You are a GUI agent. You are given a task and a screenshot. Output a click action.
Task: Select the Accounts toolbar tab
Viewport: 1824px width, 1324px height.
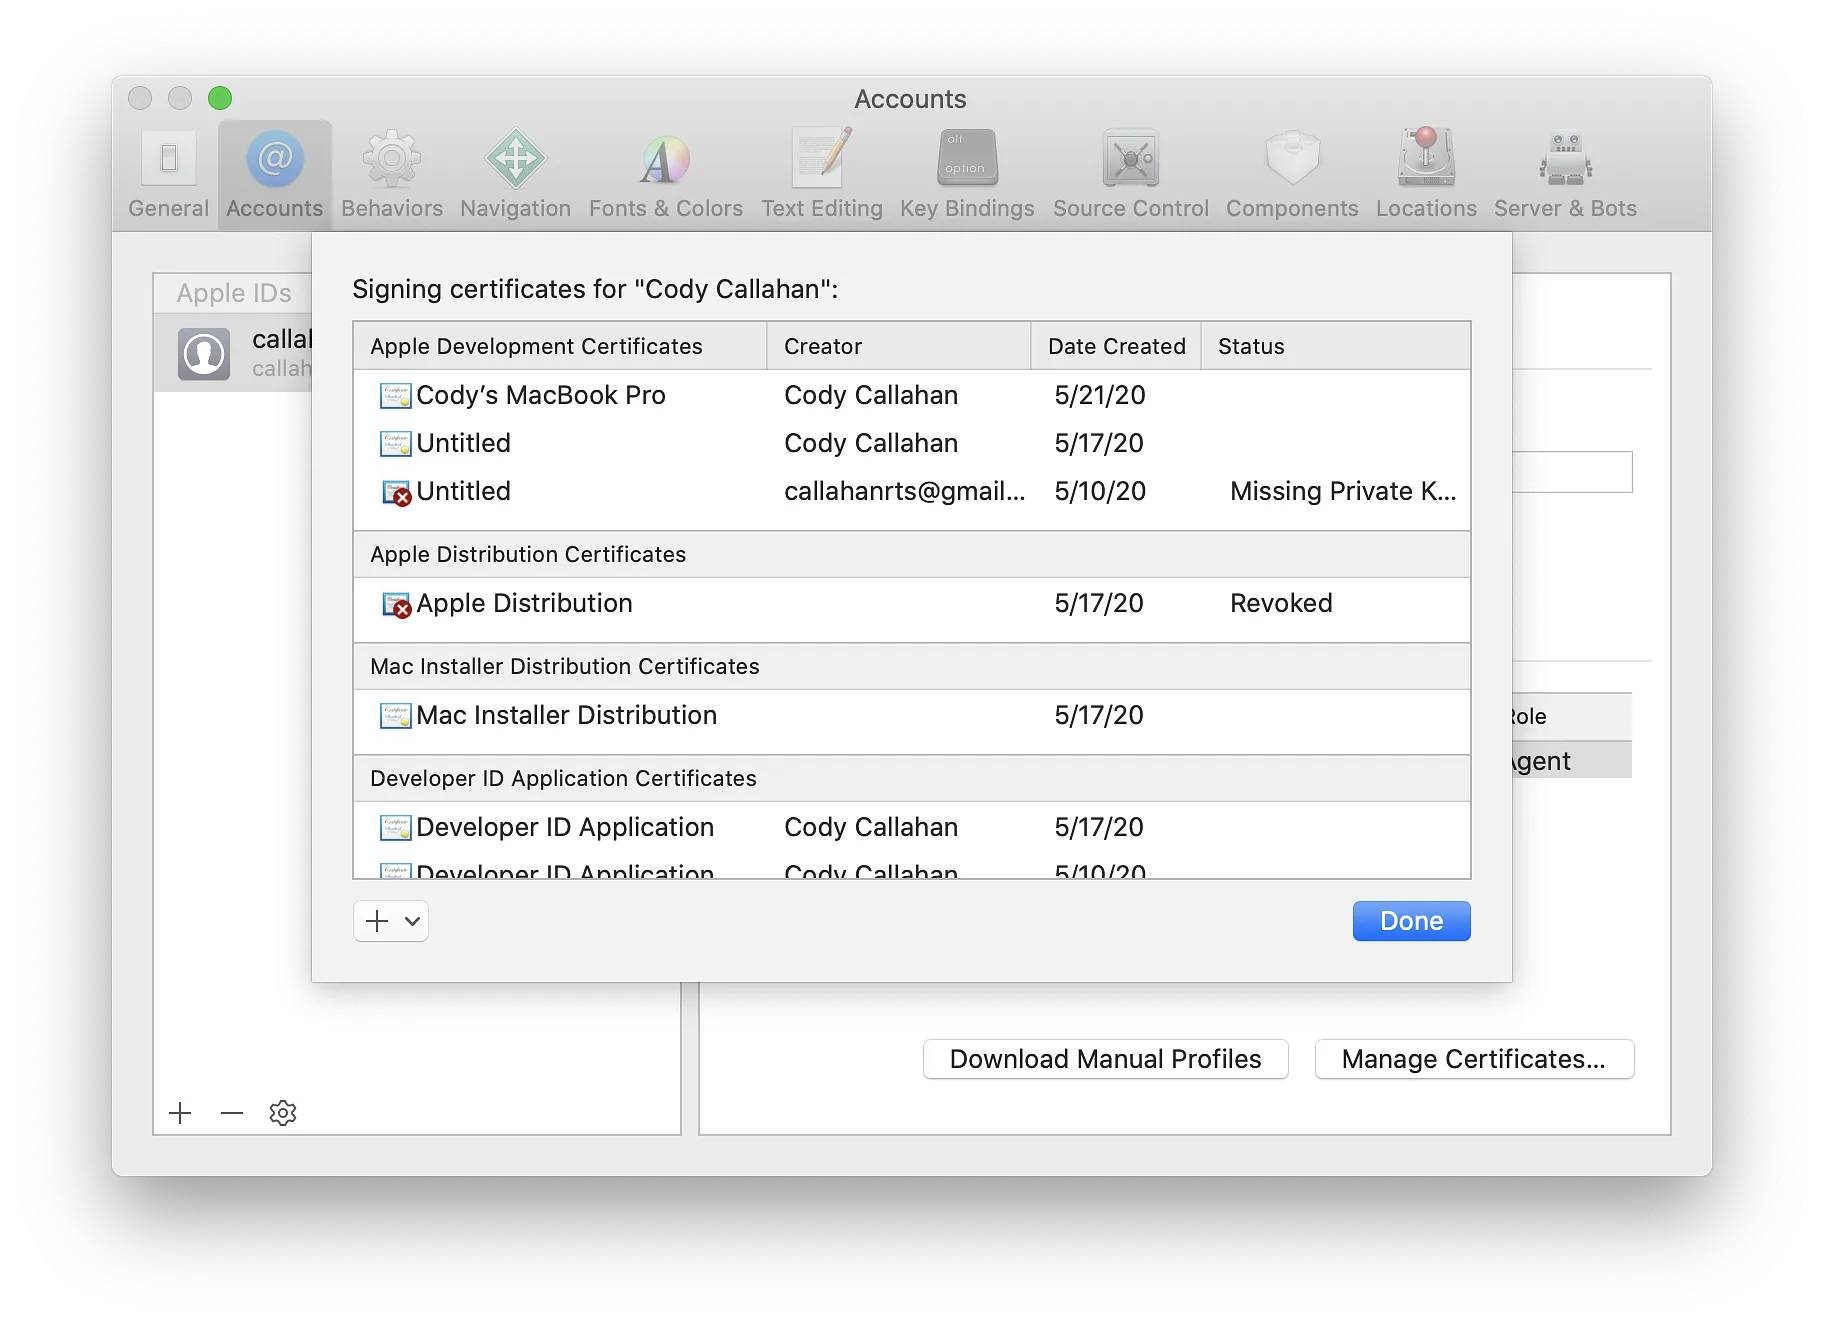274,174
